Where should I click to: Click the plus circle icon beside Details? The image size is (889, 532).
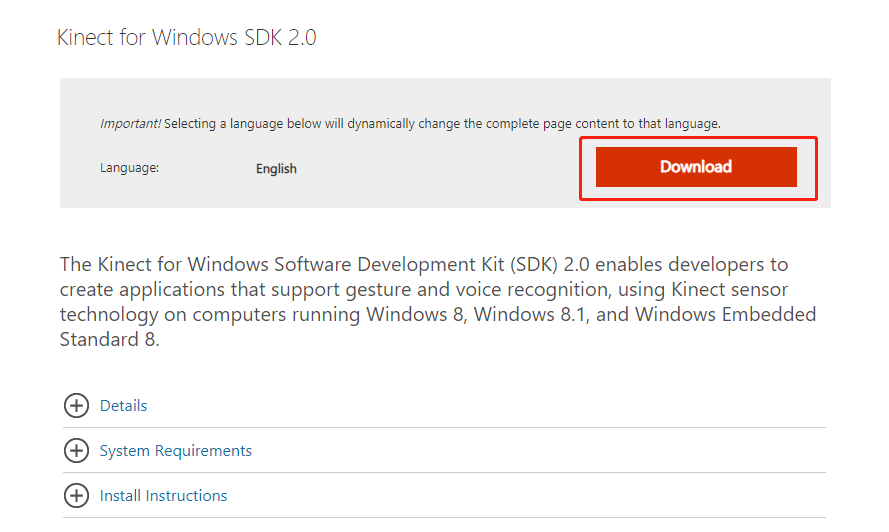coord(76,405)
